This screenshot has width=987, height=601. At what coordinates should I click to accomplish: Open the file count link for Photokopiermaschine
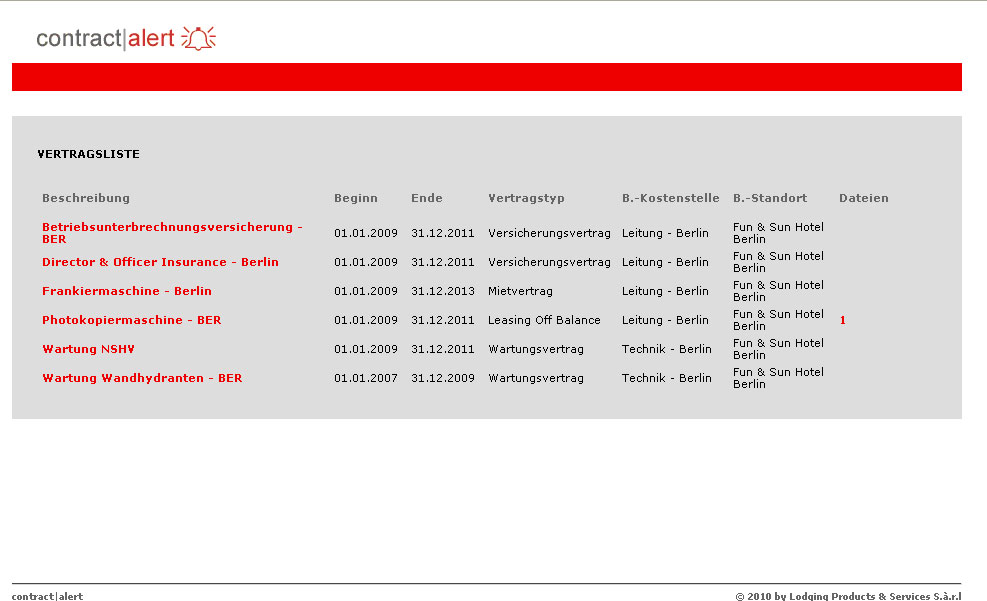843,320
